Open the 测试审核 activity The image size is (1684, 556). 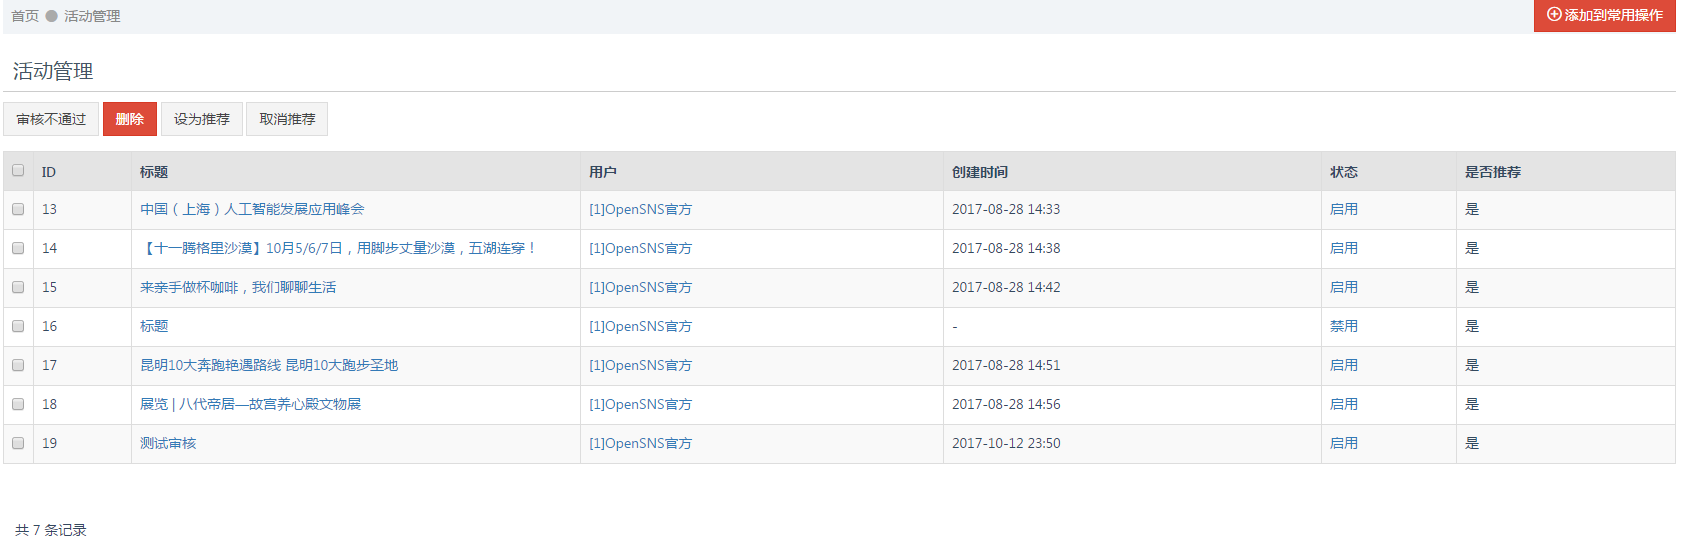(x=168, y=443)
